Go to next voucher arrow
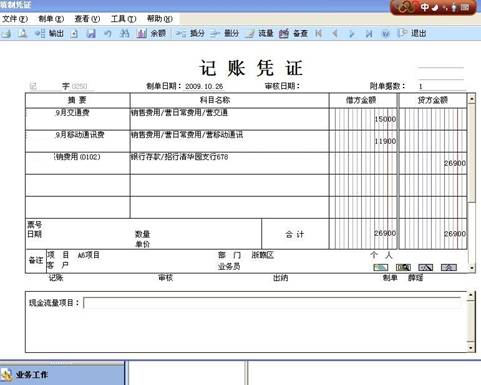481x385 pixels. [x=351, y=34]
